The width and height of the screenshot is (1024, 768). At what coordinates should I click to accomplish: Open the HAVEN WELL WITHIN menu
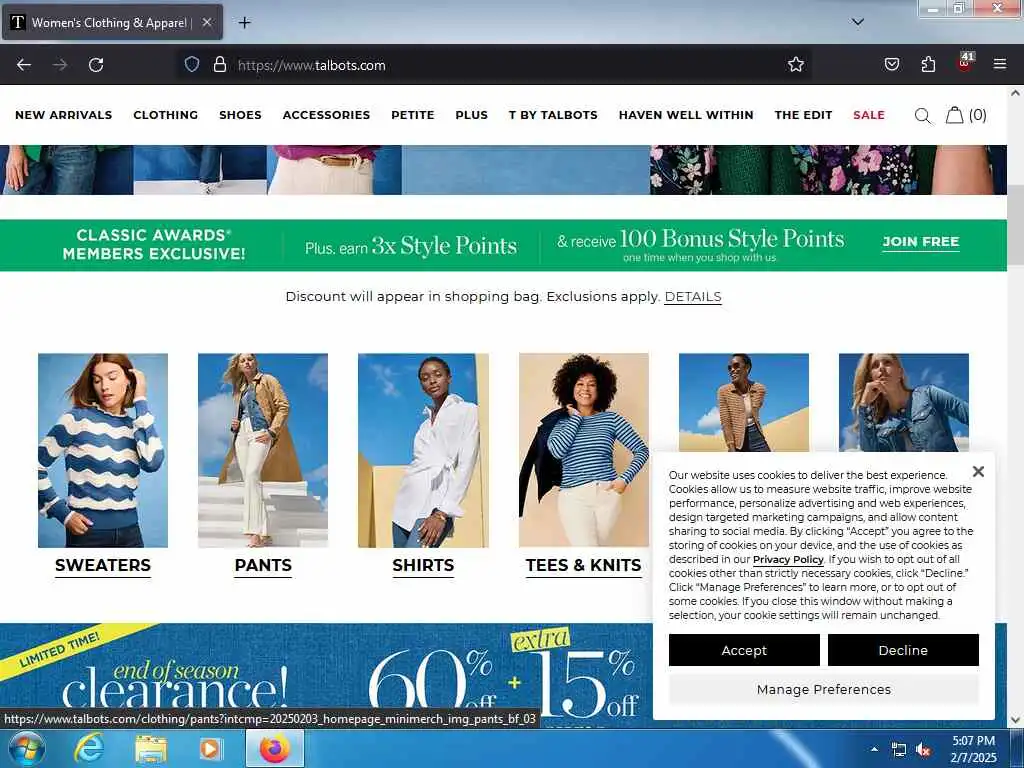(686, 115)
